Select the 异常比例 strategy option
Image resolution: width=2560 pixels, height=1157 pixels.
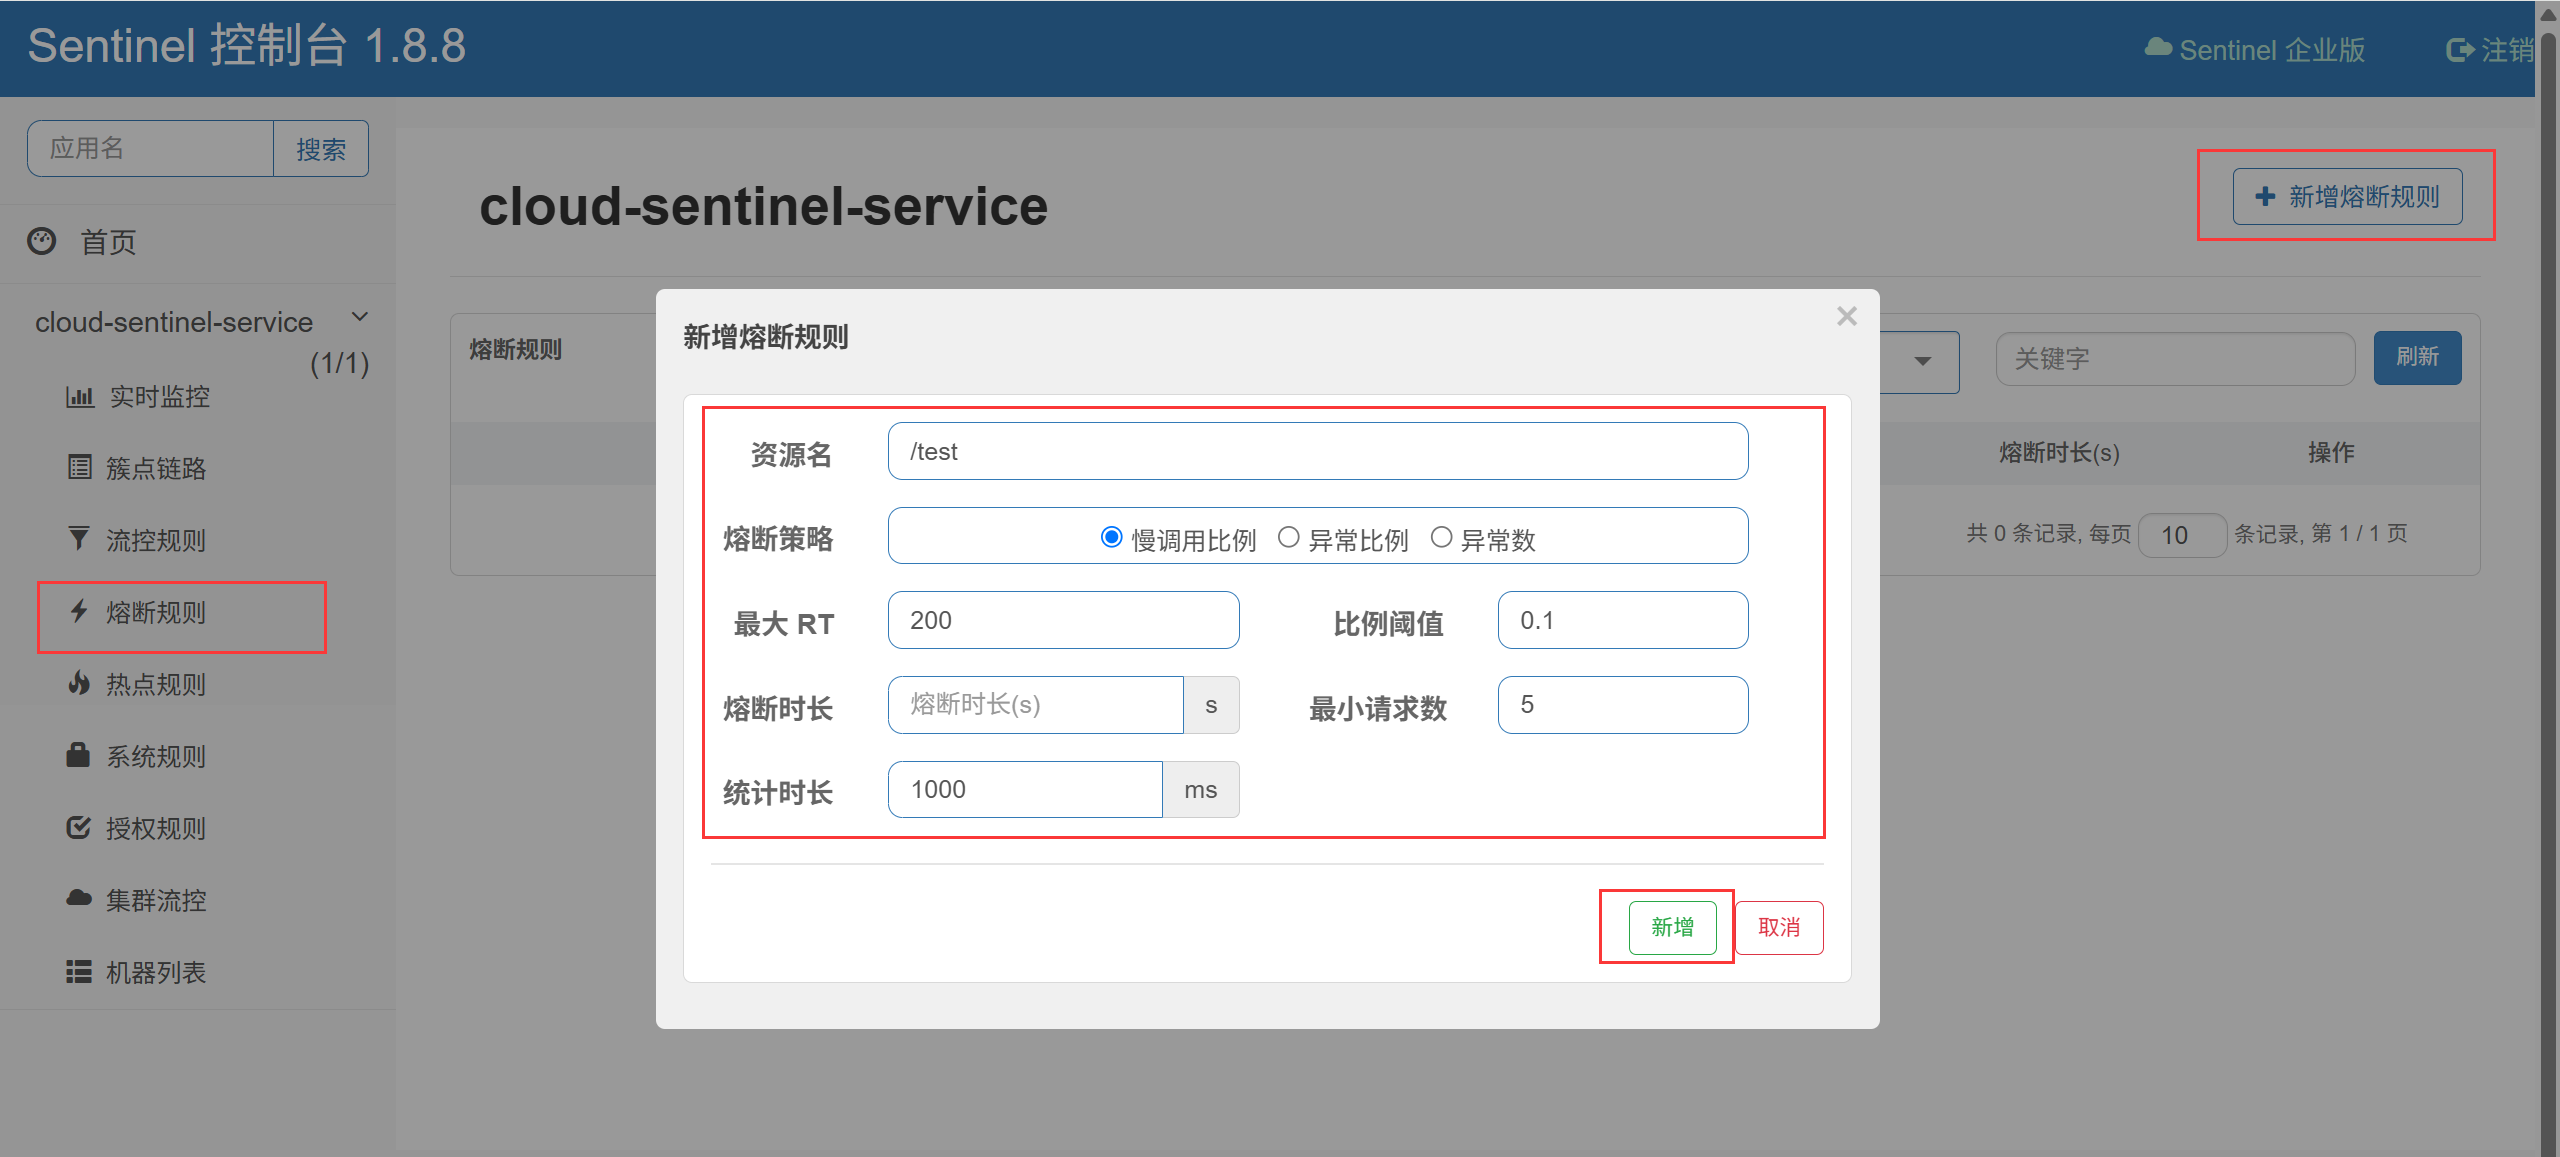pyautogui.click(x=1289, y=537)
